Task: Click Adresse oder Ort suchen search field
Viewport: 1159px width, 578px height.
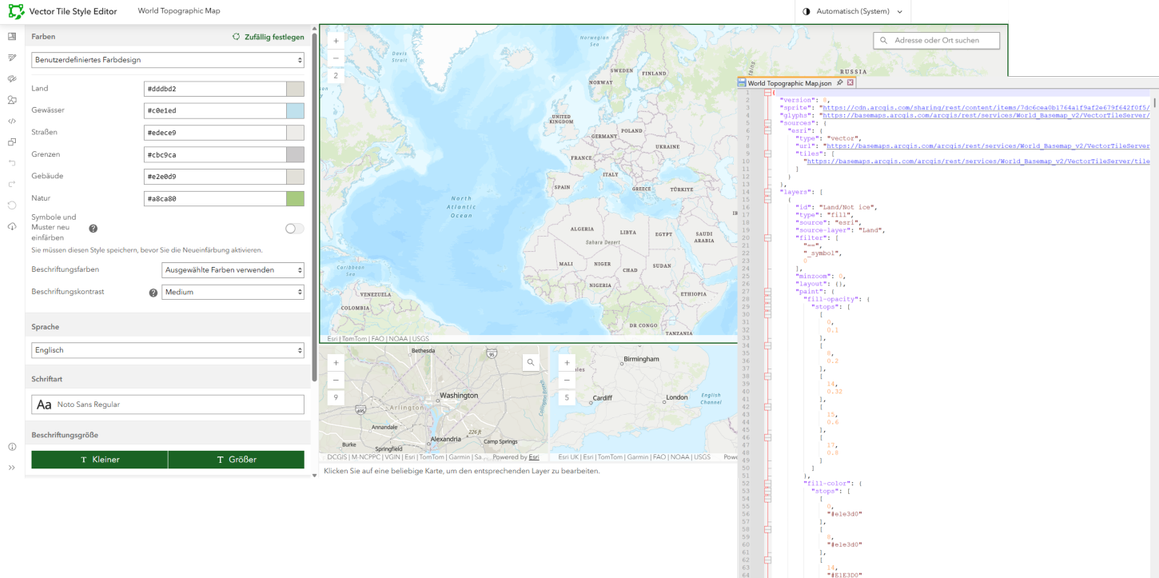Action: coord(937,41)
